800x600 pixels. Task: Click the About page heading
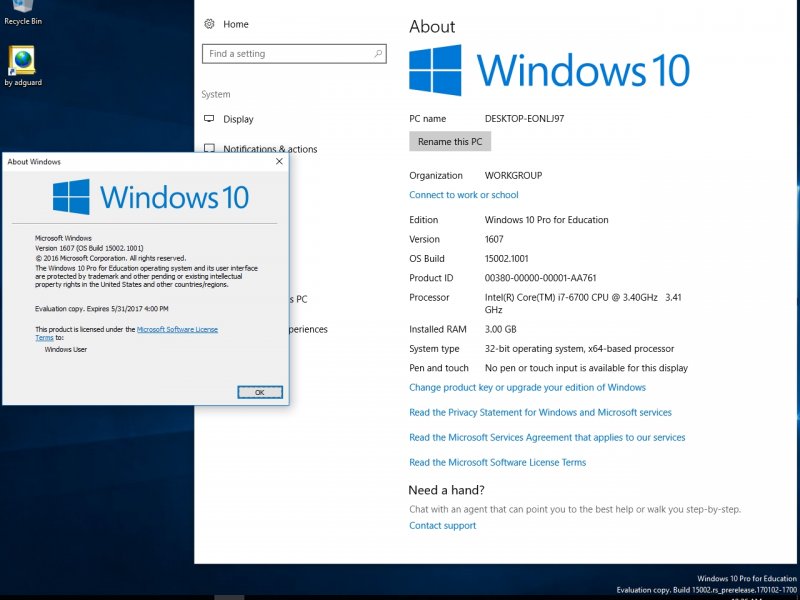click(432, 27)
